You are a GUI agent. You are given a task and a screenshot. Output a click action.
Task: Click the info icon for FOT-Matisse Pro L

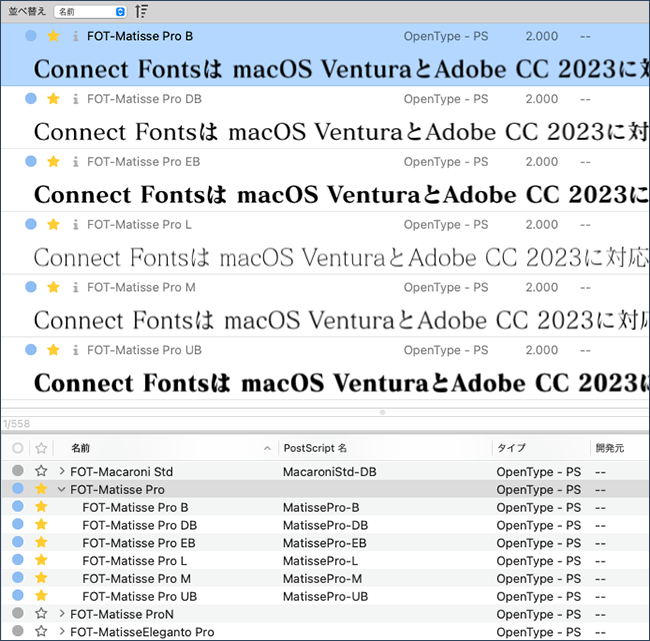tap(75, 225)
